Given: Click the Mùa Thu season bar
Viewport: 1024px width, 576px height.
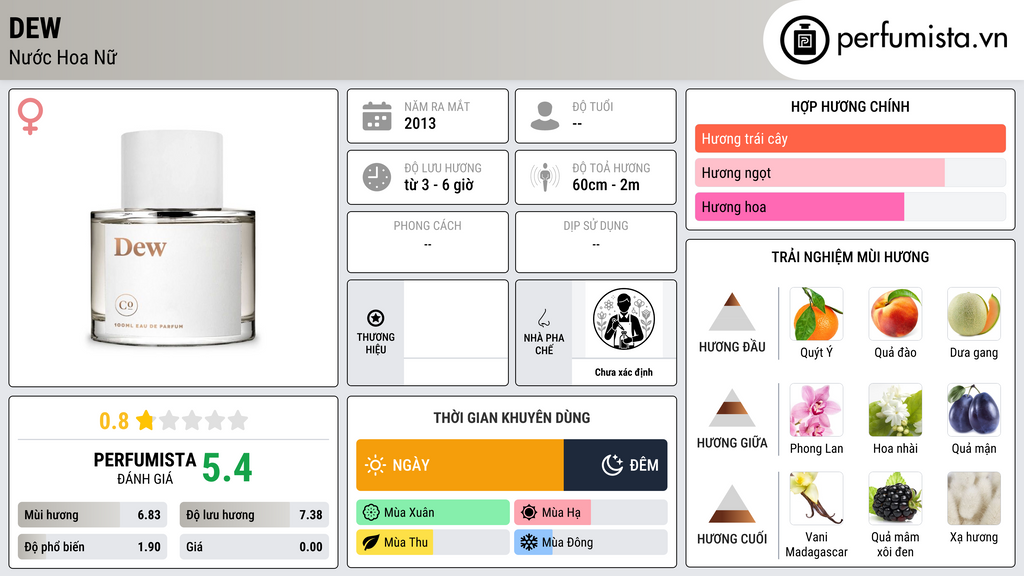Looking at the screenshot, I should 433,542.
